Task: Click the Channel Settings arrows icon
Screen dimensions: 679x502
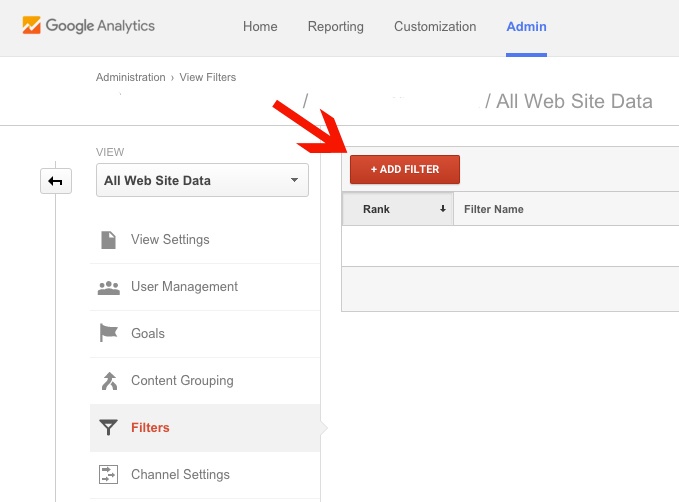Action: point(108,475)
